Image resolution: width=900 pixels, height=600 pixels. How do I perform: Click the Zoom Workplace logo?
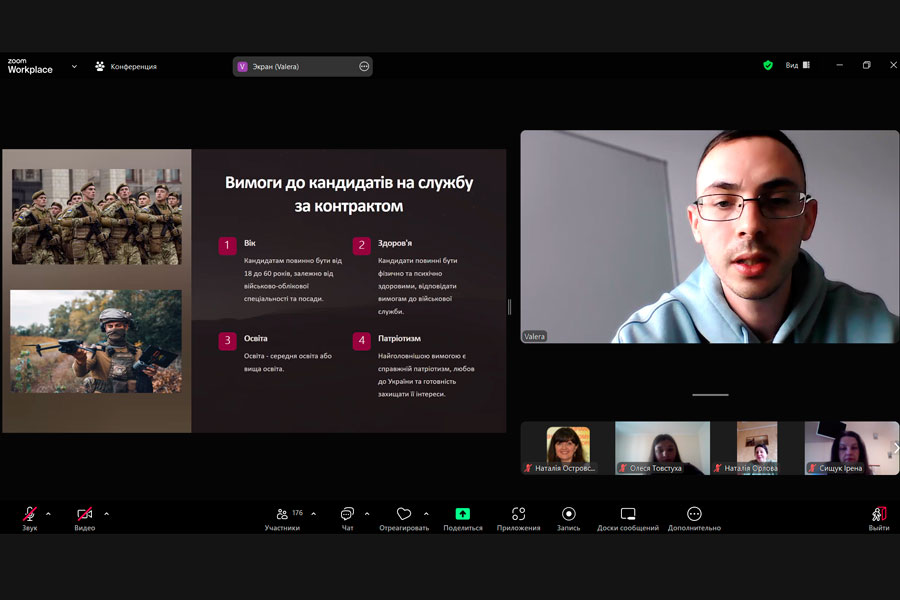(30, 67)
